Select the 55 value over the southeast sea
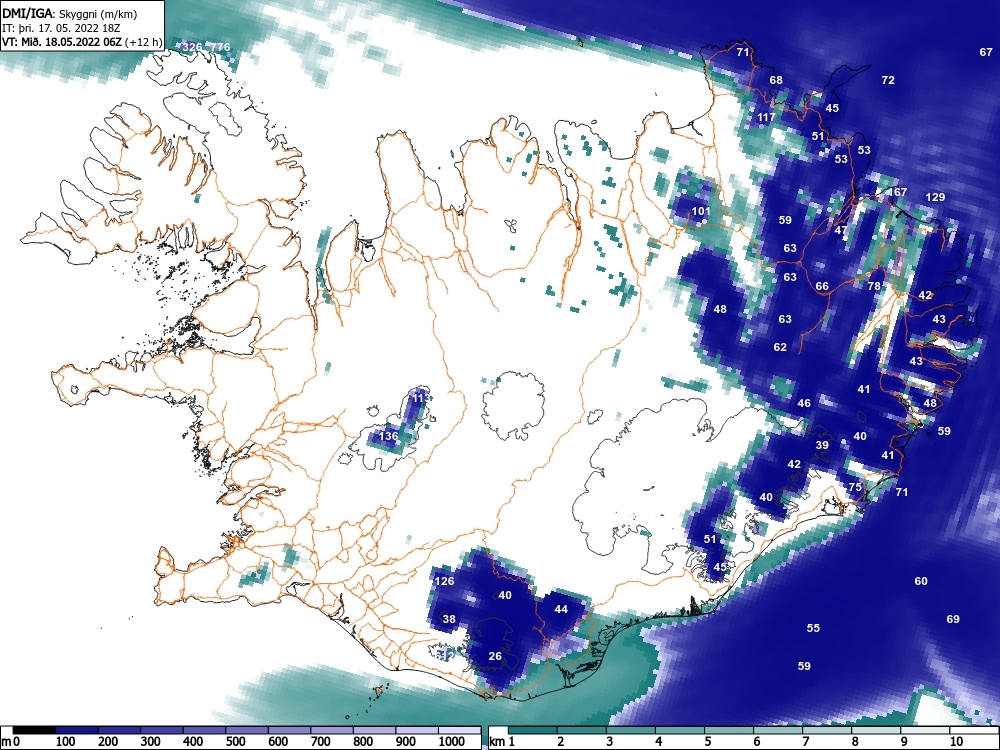The height and width of the screenshot is (750, 1000). click(813, 628)
